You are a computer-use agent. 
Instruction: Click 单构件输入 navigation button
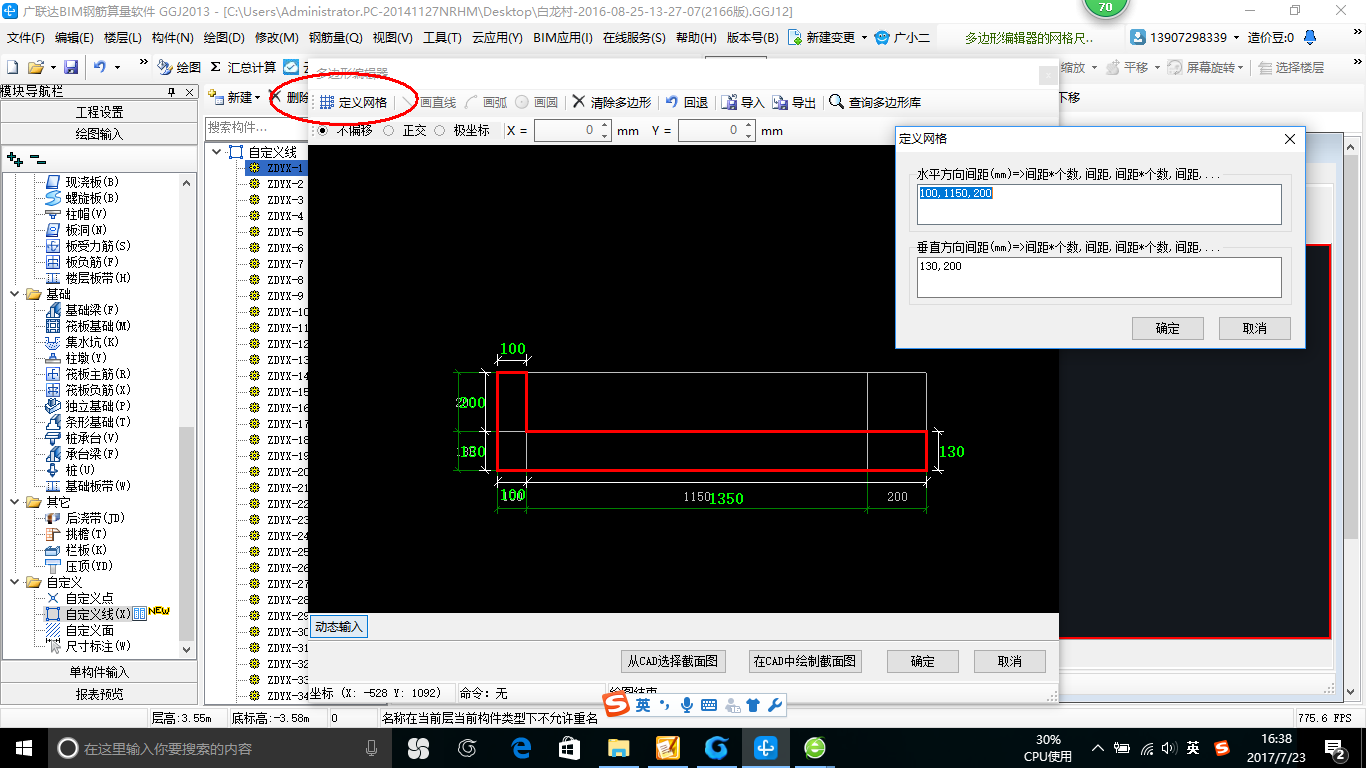[99, 672]
